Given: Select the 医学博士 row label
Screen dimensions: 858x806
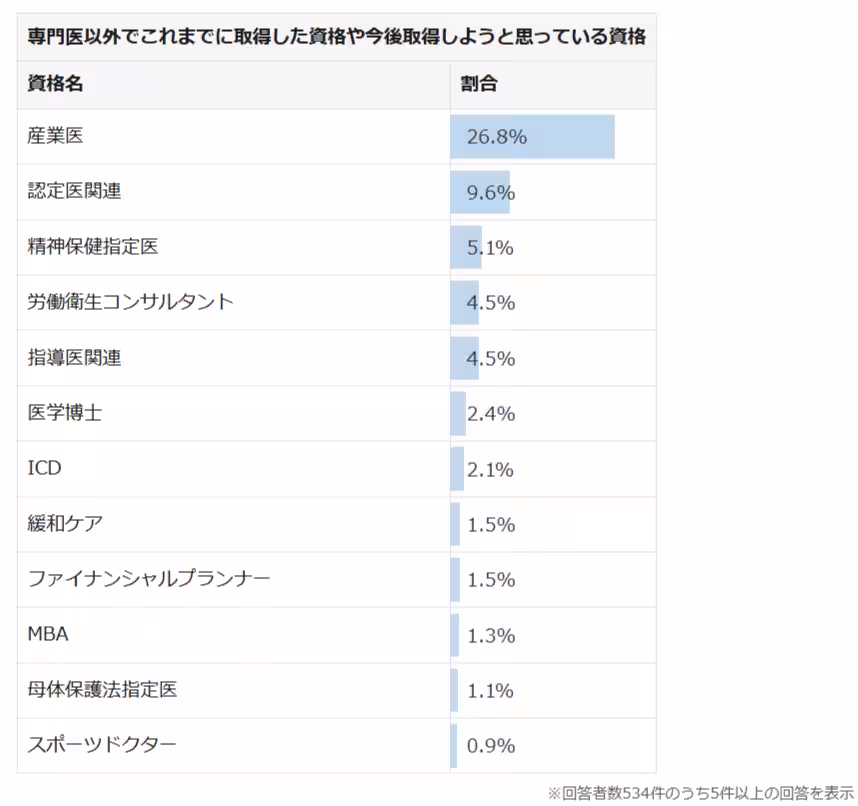Looking at the screenshot, I should click(65, 413).
